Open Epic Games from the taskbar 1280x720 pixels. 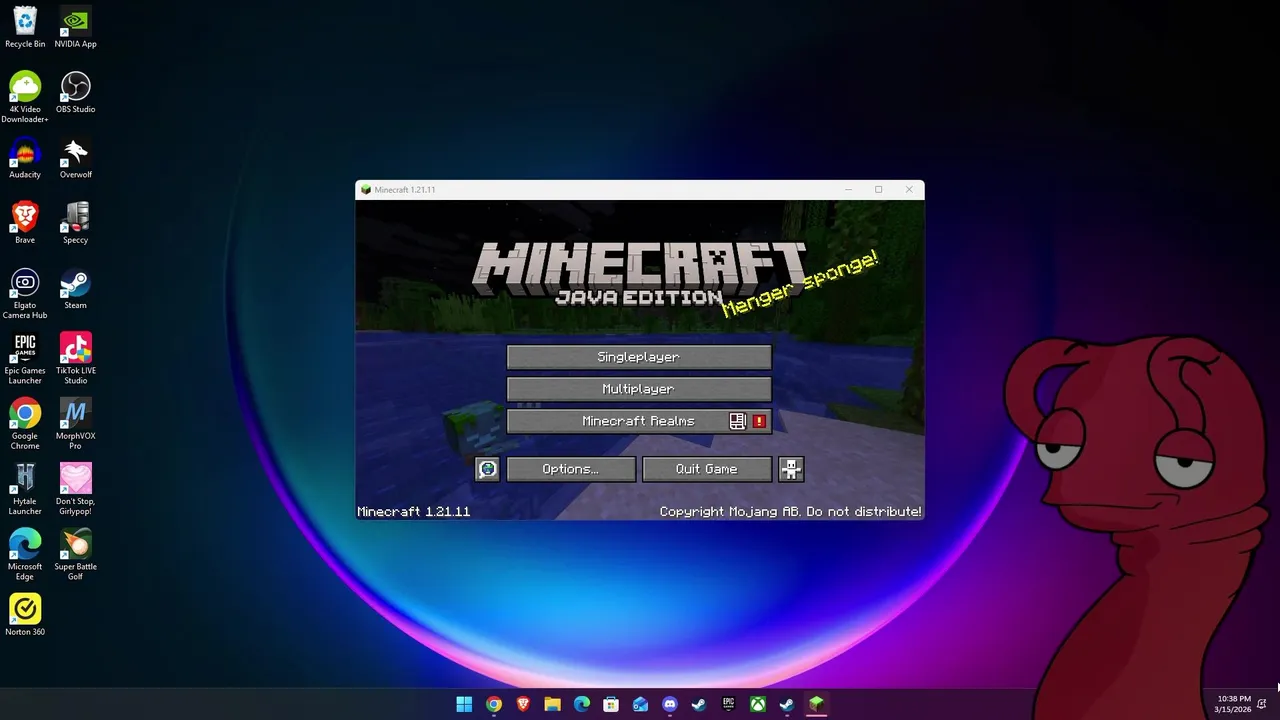tap(728, 705)
